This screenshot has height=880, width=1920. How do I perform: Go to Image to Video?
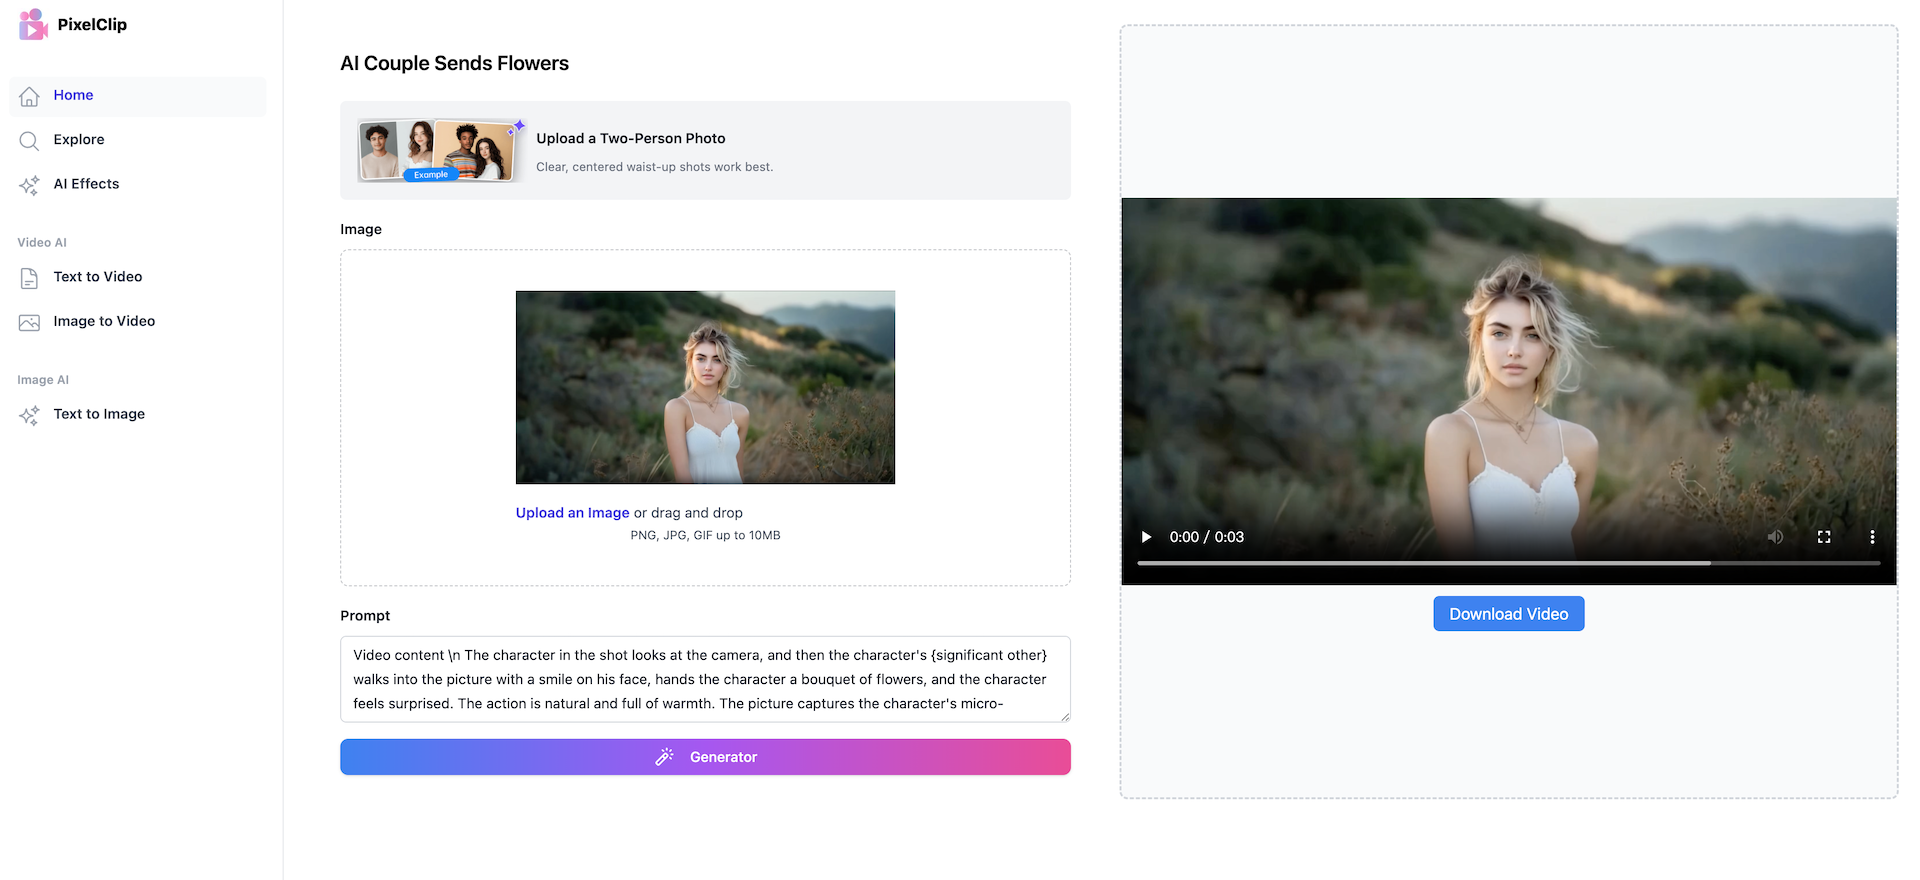(138, 322)
